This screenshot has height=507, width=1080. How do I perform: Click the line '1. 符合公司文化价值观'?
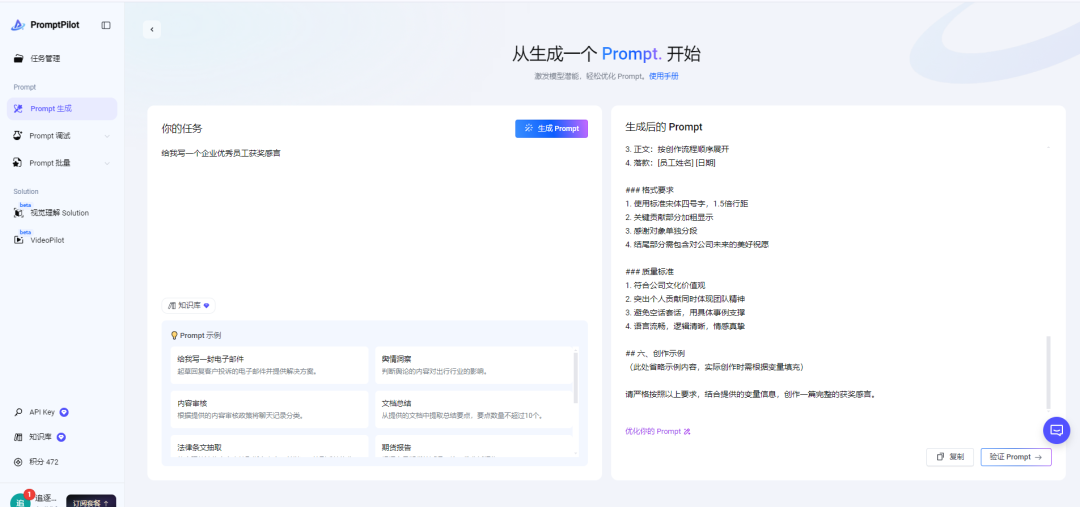[665, 285]
